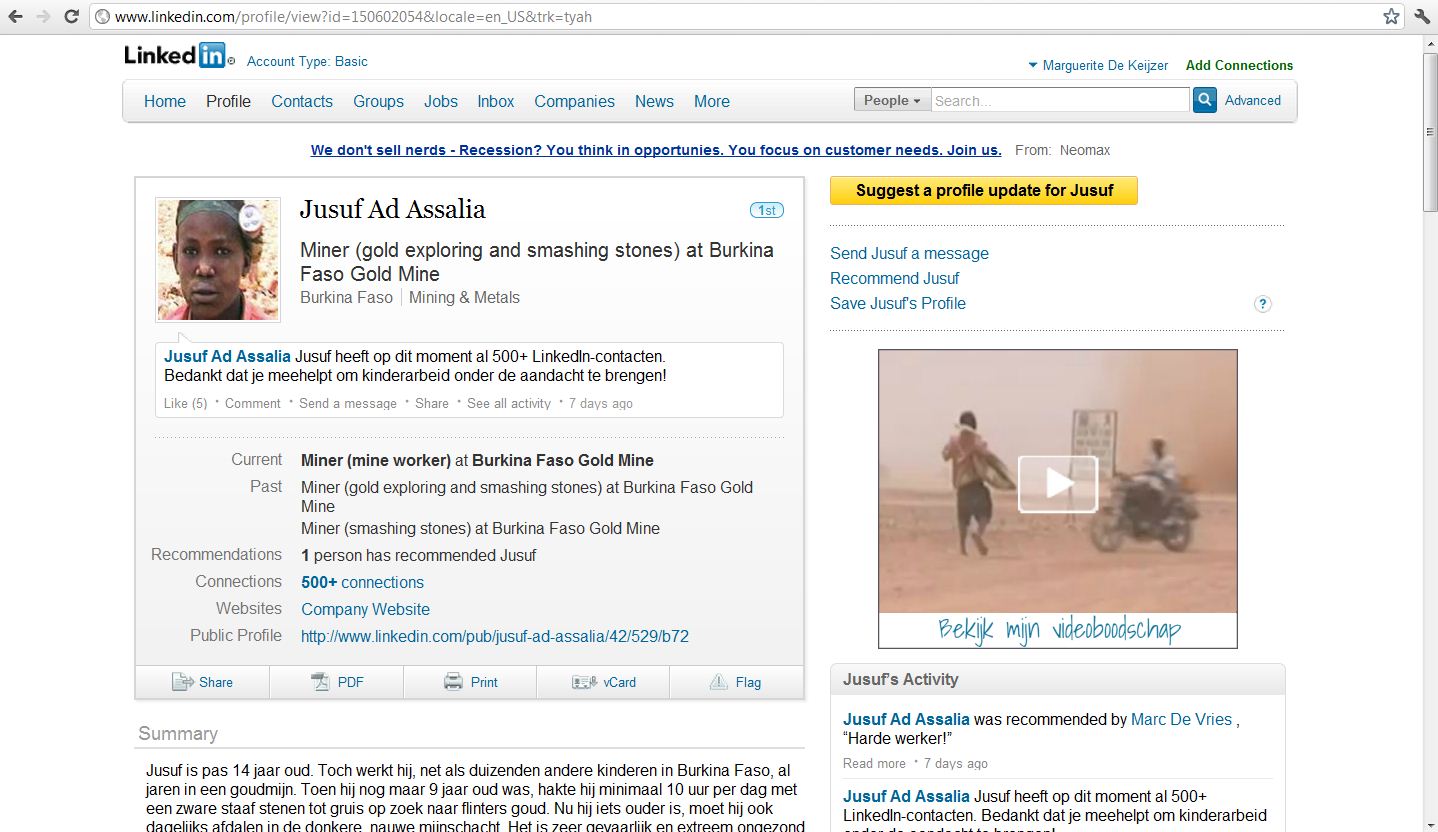Open the More menu
Image resolution: width=1438 pixels, height=832 pixels.
pyautogui.click(x=712, y=101)
